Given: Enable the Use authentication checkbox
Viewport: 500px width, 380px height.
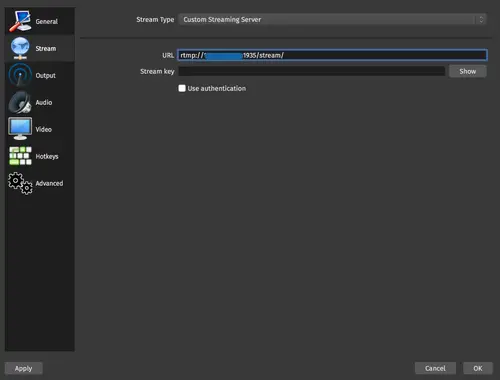Looking at the screenshot, I should (x=182, y=88).
